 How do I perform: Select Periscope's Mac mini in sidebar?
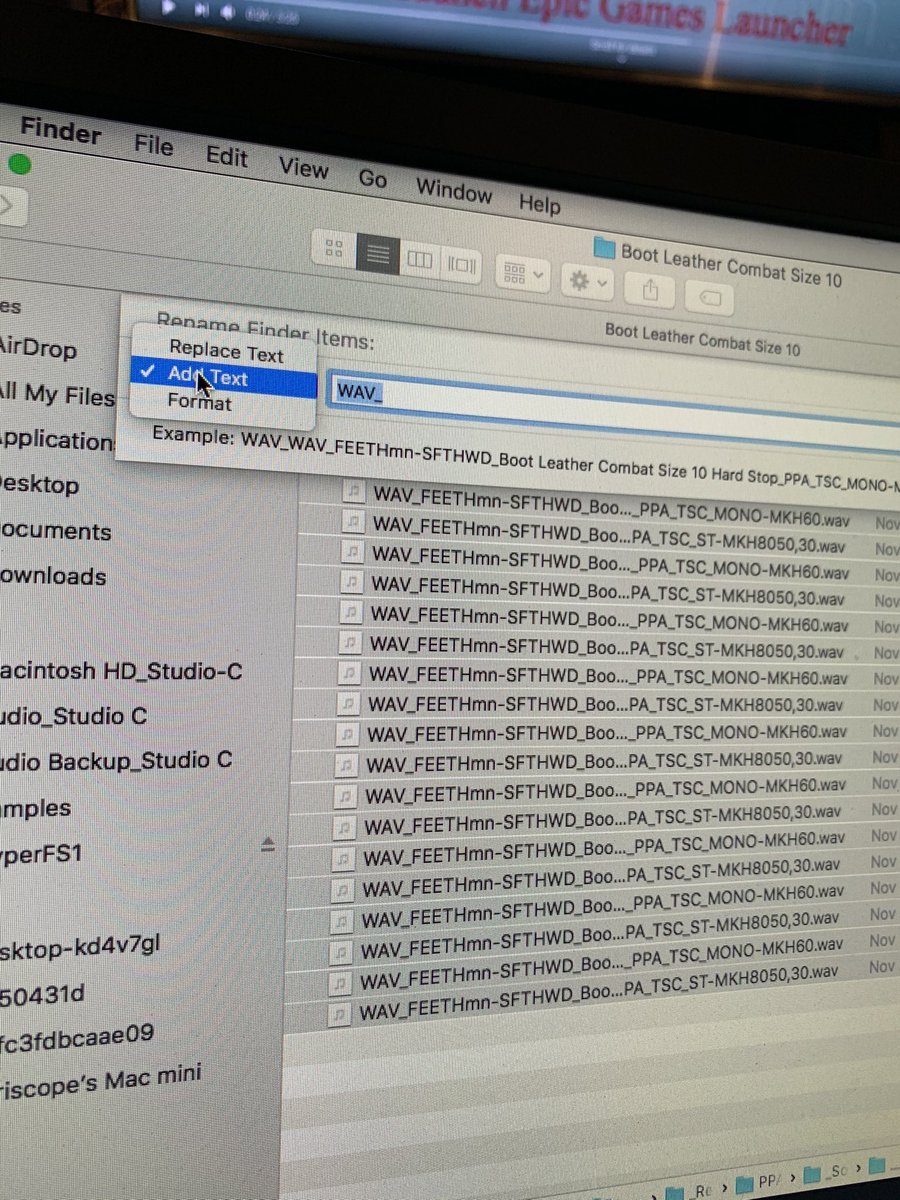(x=100, y=1081)
